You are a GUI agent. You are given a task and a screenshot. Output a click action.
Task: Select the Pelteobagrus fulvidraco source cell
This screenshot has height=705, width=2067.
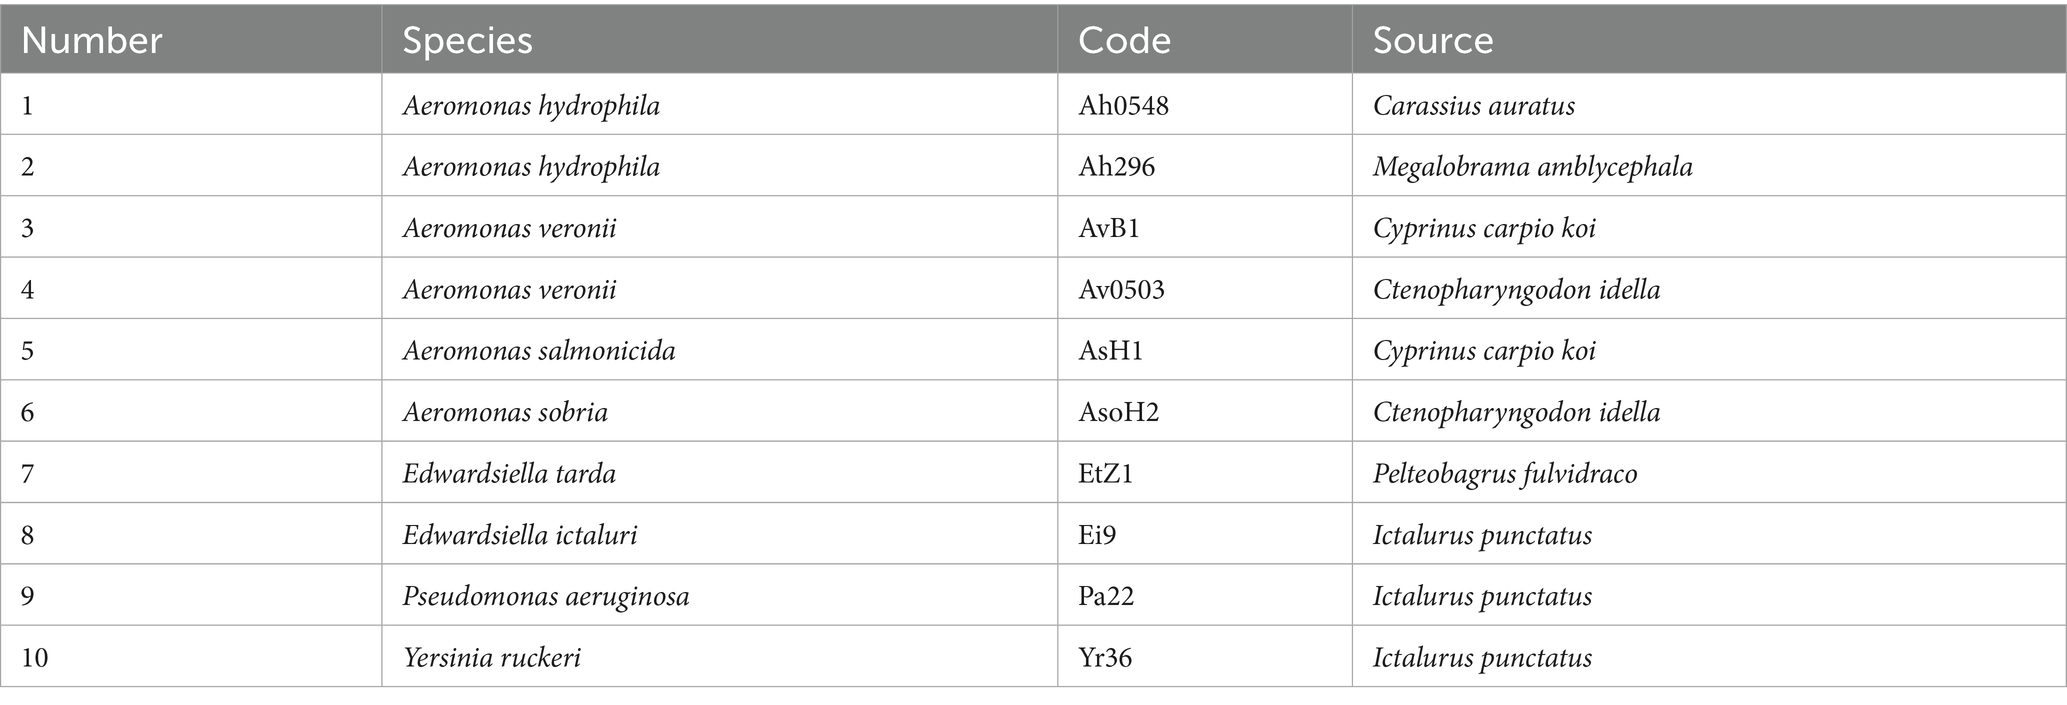pos(1709,472)
